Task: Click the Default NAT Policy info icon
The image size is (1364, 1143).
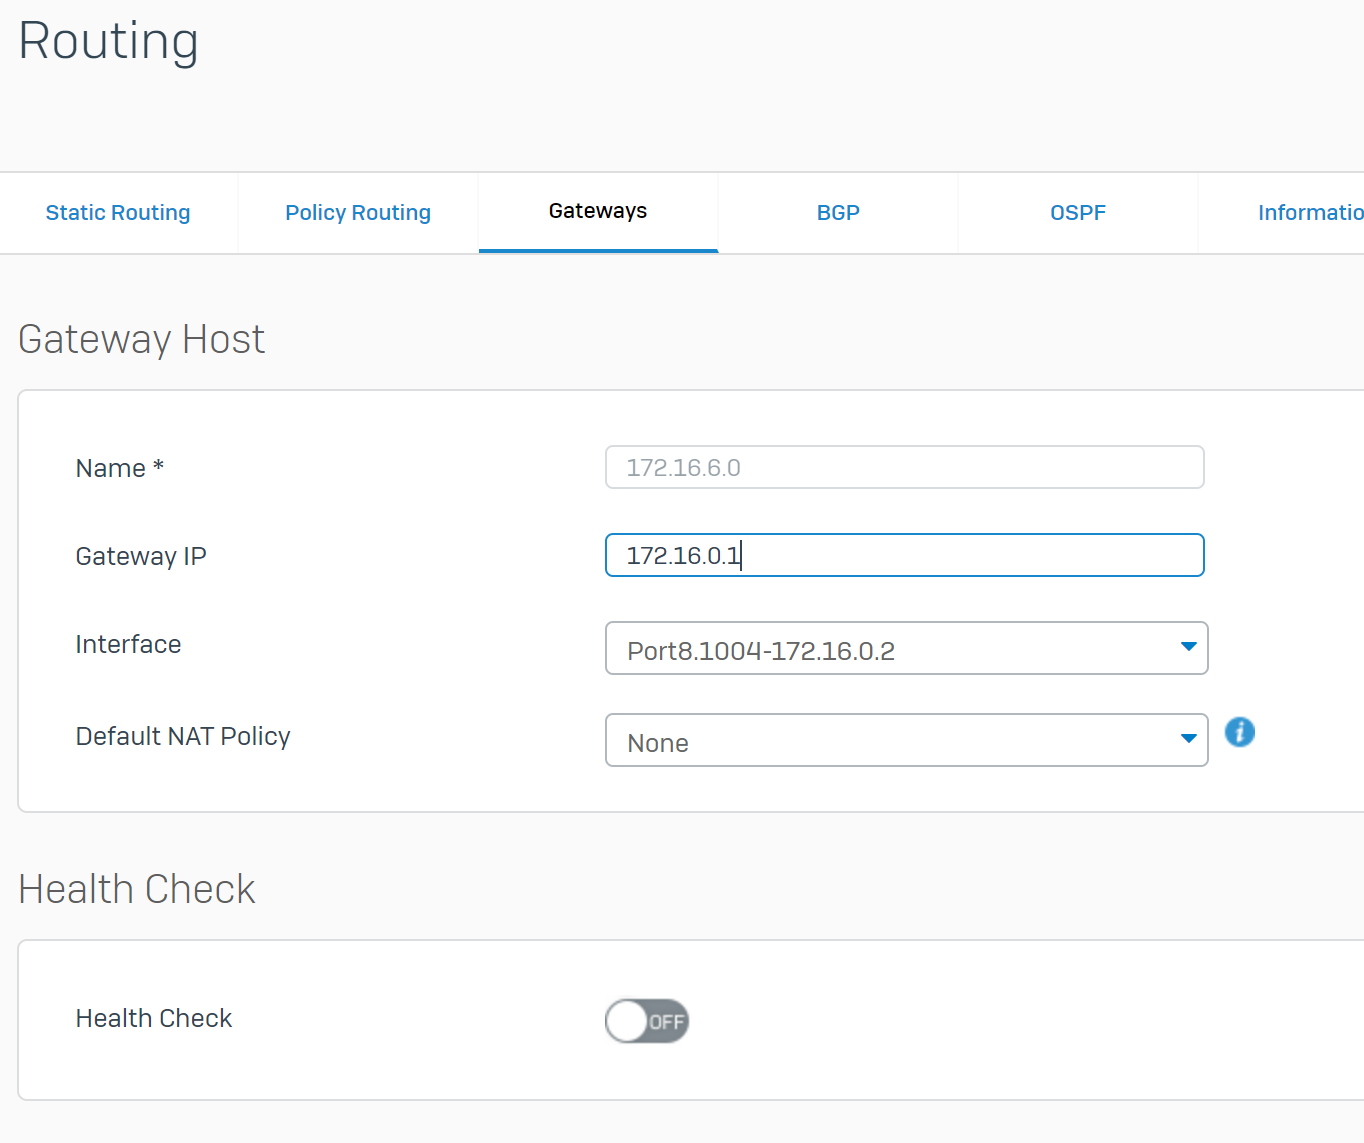Action: pos(1239,732)
